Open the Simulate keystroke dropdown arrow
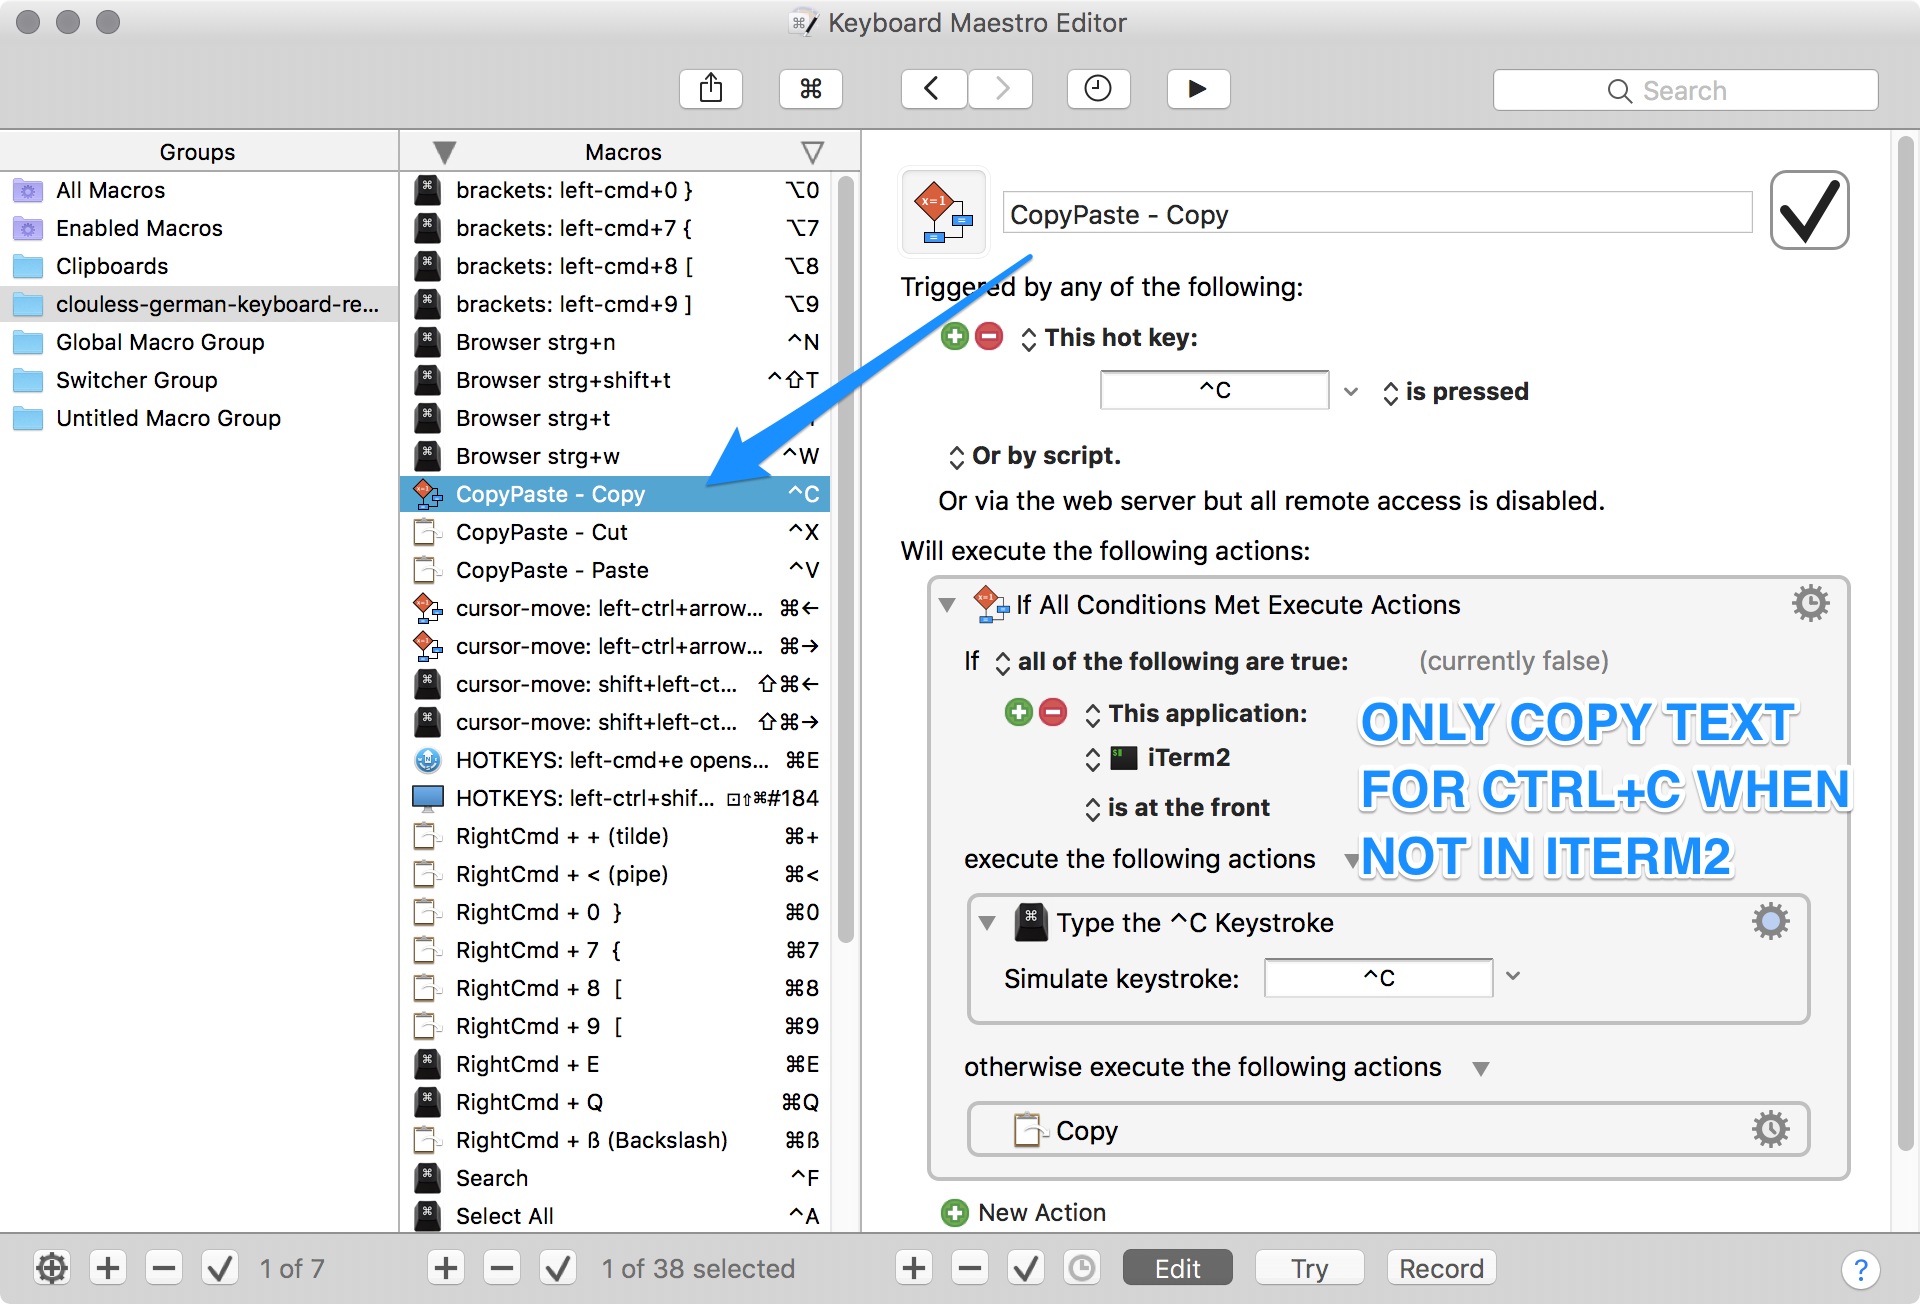 click(x=1513, y=977)
